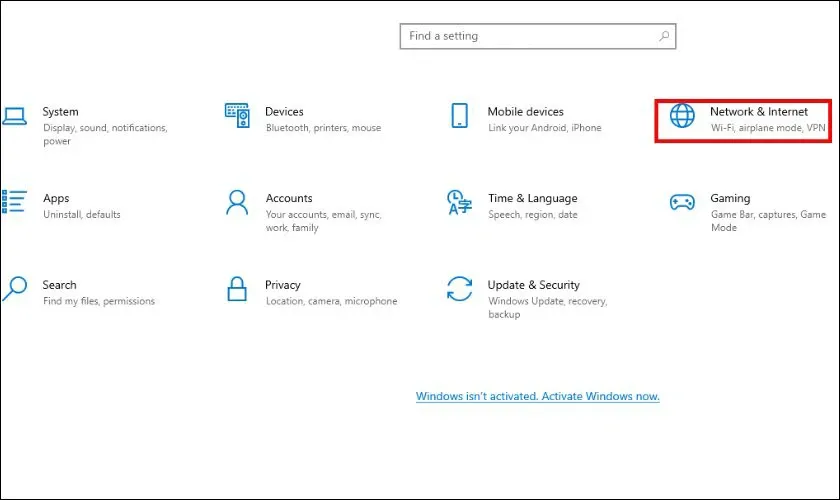Click the magnifier in the search box
840x500 pixels.
[664, 36]
